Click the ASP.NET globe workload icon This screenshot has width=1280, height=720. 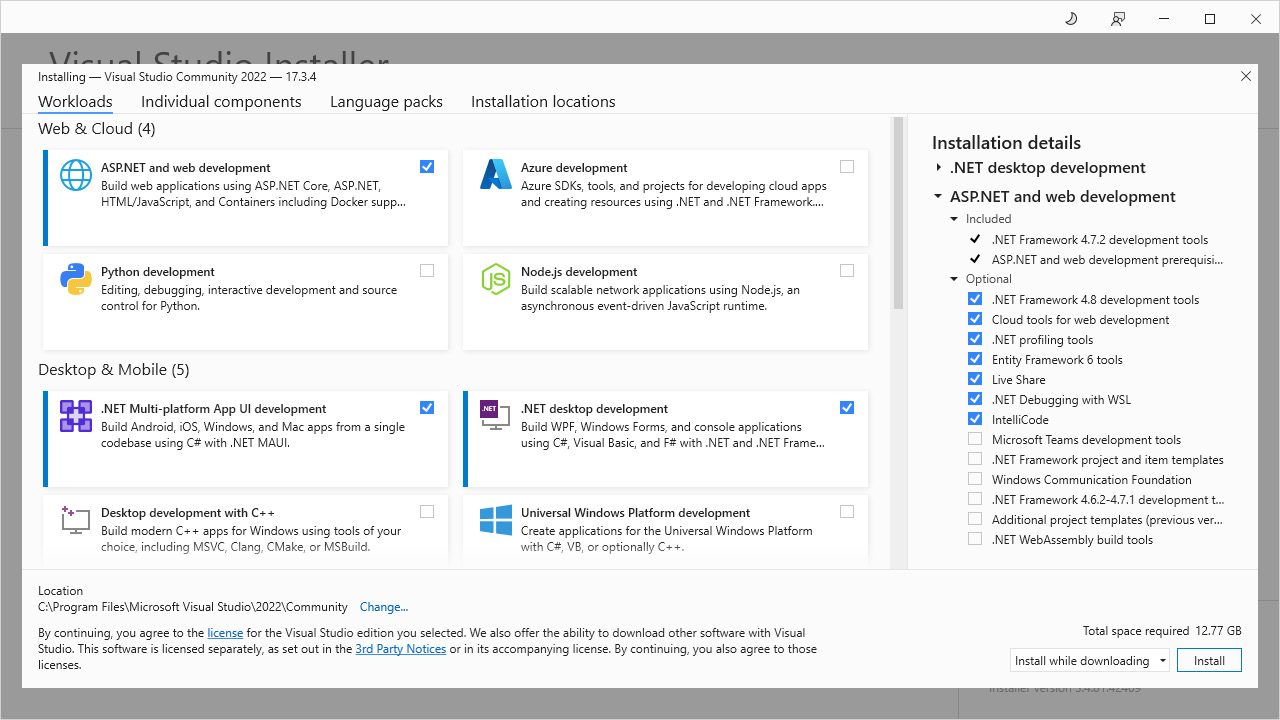76,175
